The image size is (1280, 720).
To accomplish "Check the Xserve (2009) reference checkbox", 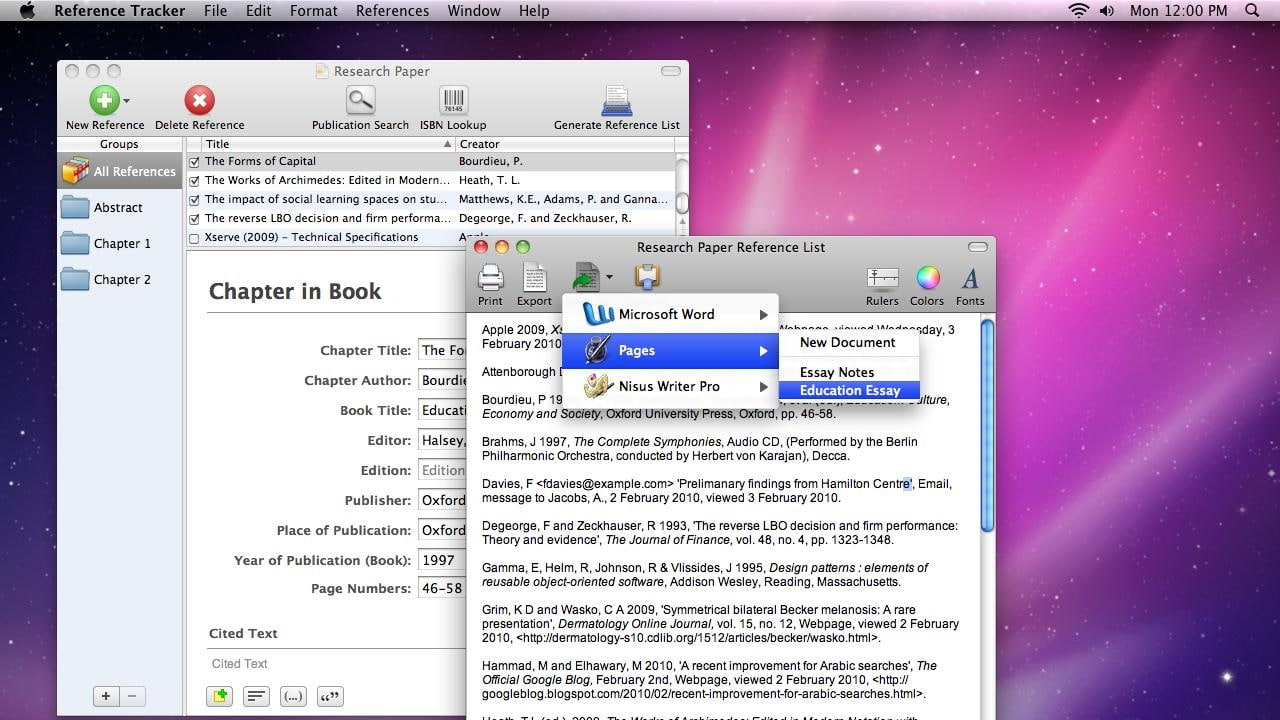I will pos(194,238).
